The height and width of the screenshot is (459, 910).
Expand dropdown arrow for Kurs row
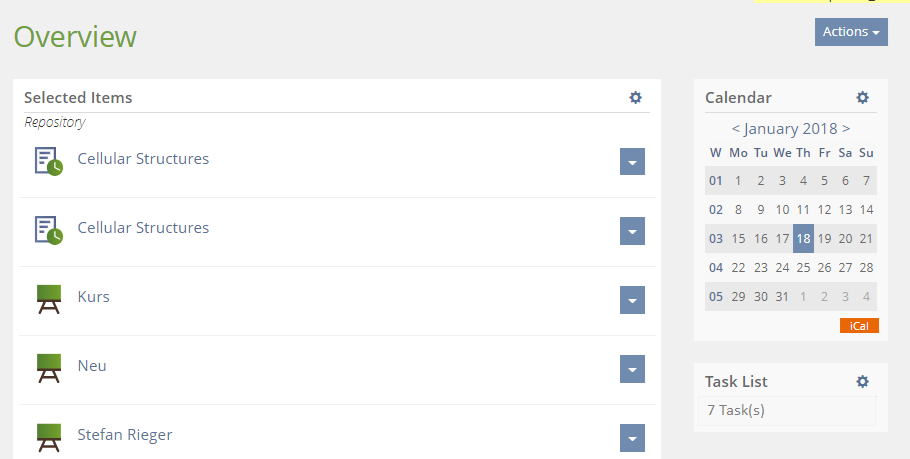pos(632,300)
